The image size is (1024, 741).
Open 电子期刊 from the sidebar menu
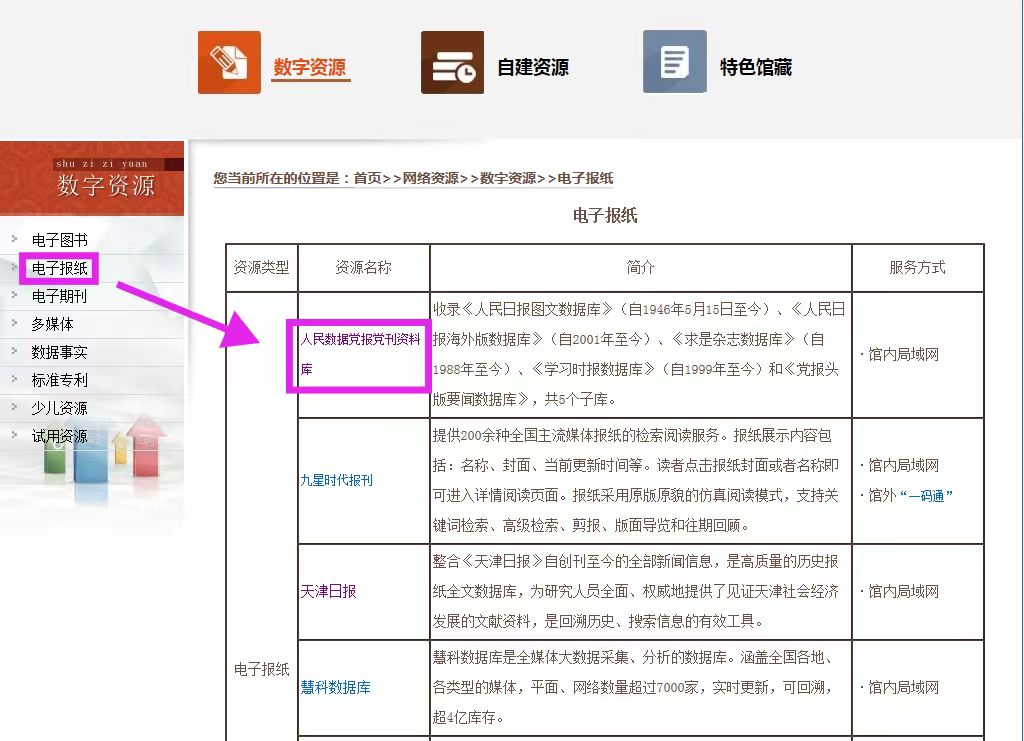tap(60, 296)
